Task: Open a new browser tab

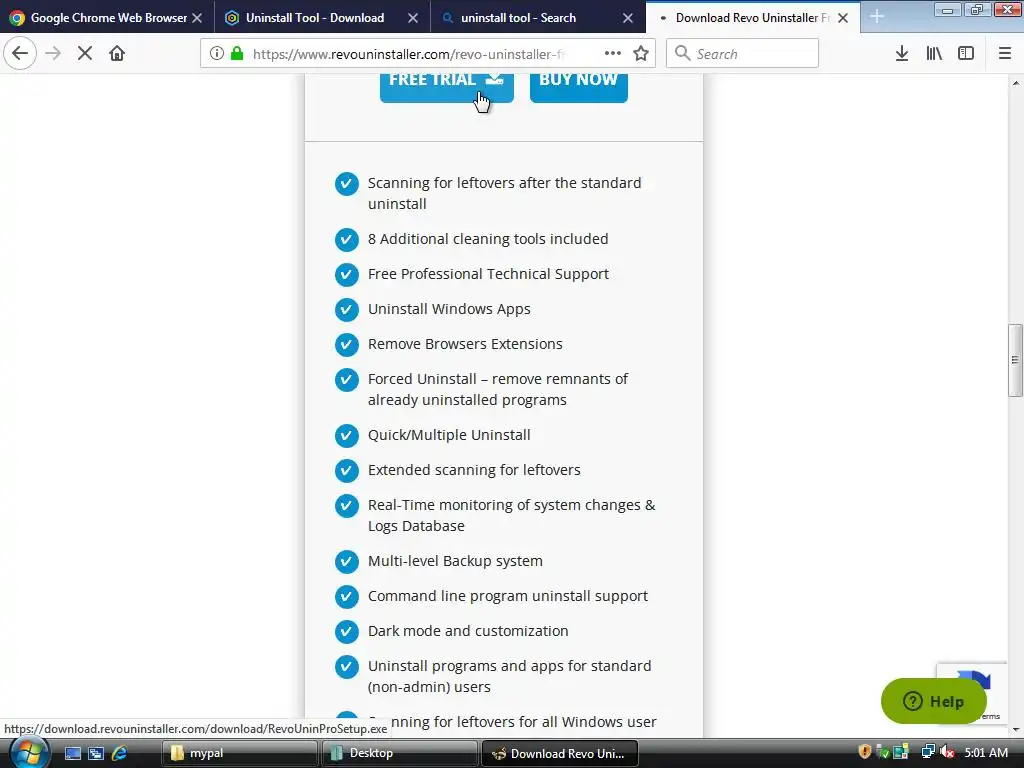Action: click(877, 18)
